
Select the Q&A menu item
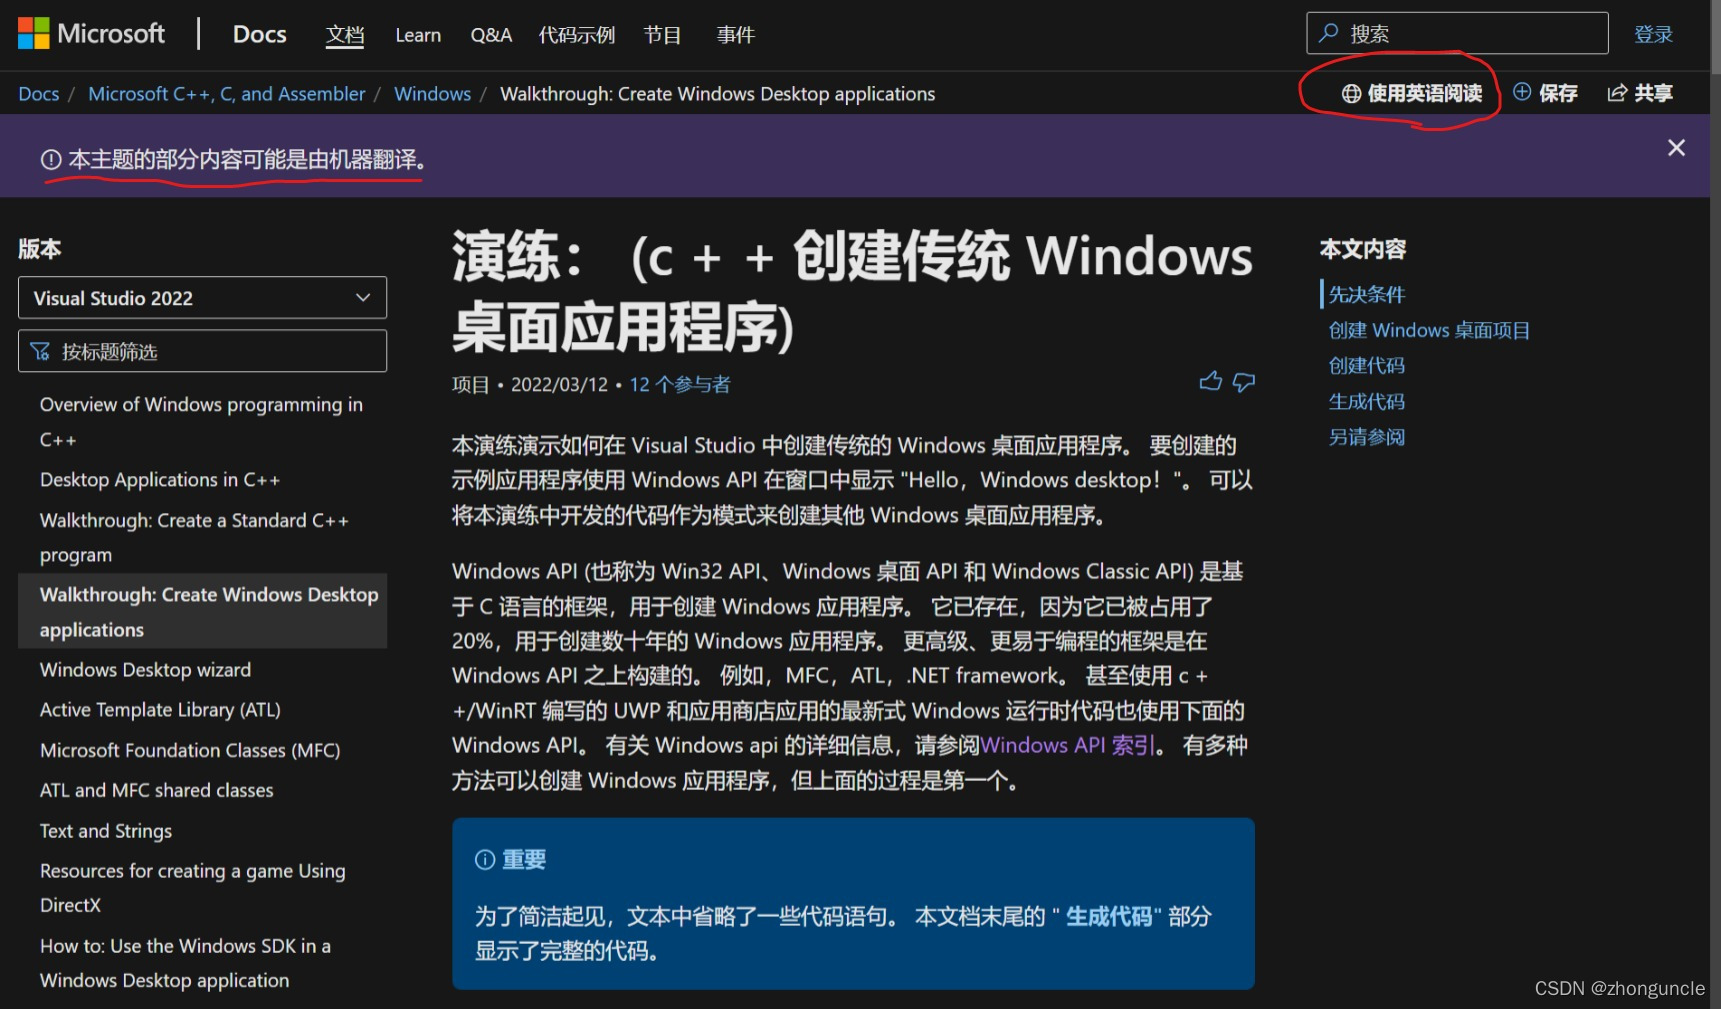[491, 35]
